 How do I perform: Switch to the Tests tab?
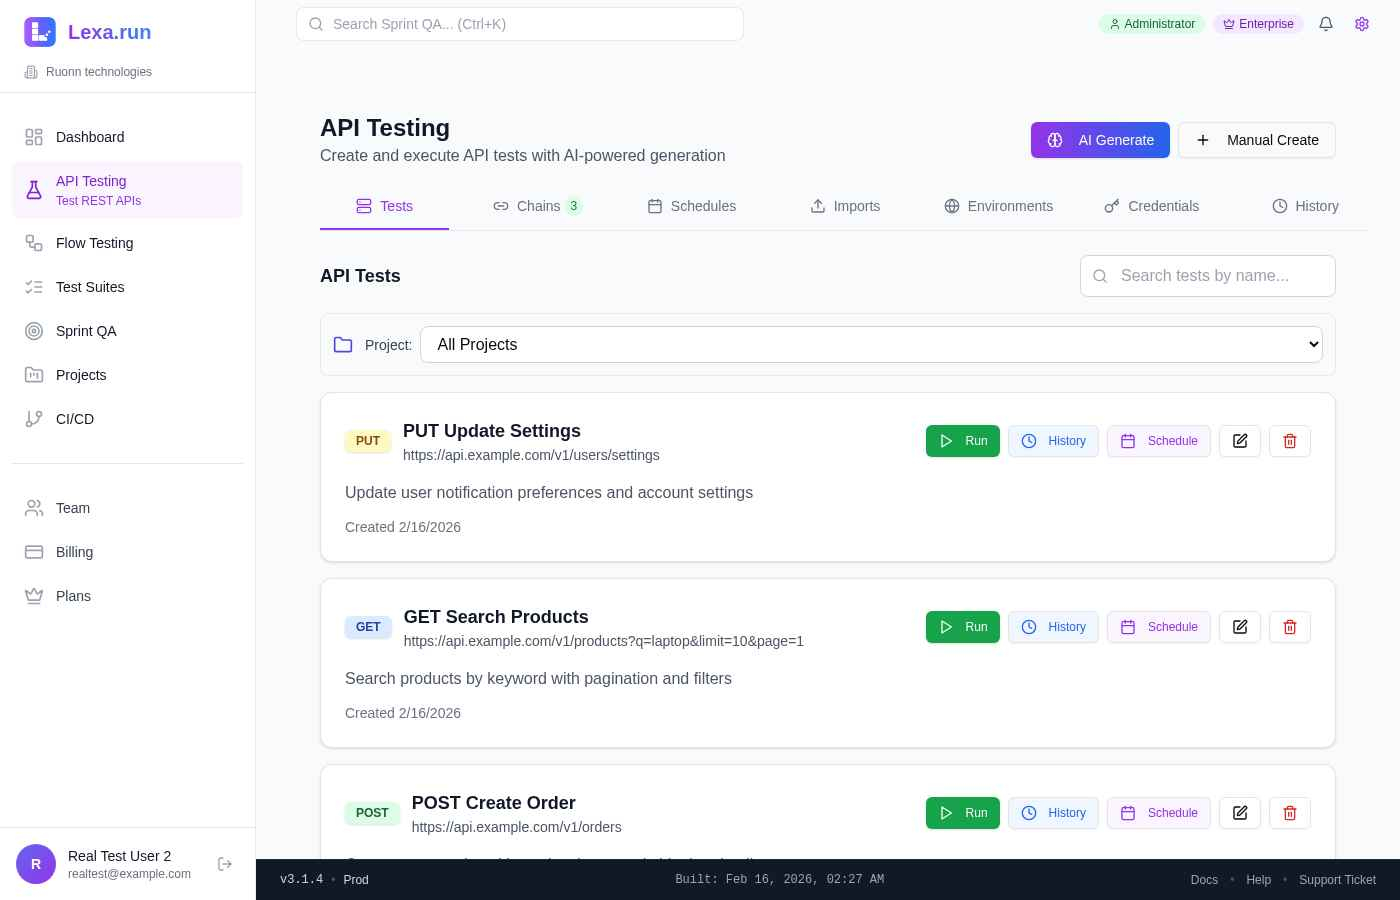[x=384, y=206]
